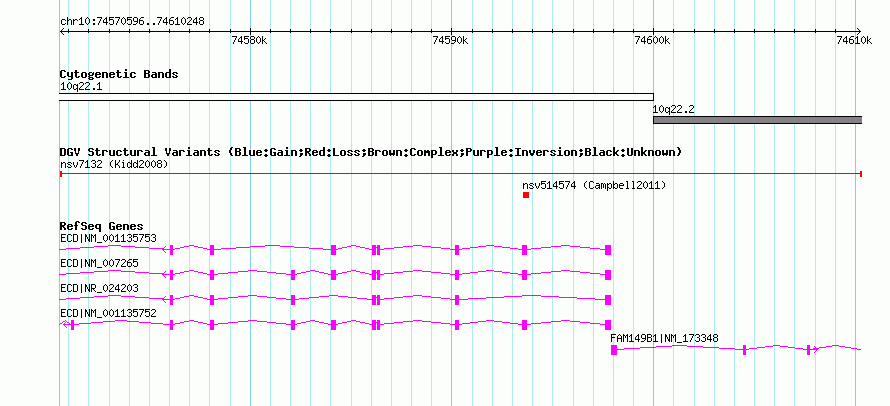Click the leftmost exon of ECD|NM_001135752
890x406 pixels.
[73, 325]
